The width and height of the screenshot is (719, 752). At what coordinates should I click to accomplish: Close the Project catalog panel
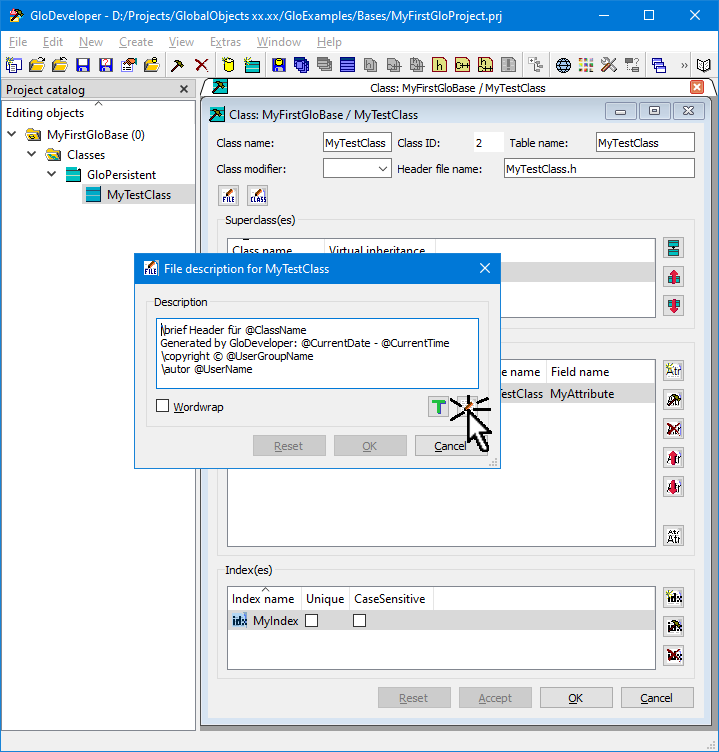pyautogui.click(x=184, y=89)
